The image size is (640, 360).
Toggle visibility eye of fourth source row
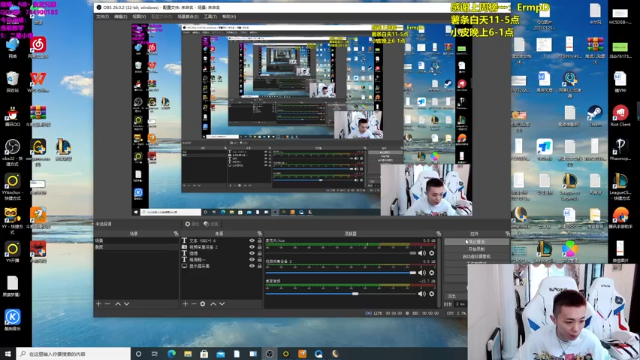252,260
